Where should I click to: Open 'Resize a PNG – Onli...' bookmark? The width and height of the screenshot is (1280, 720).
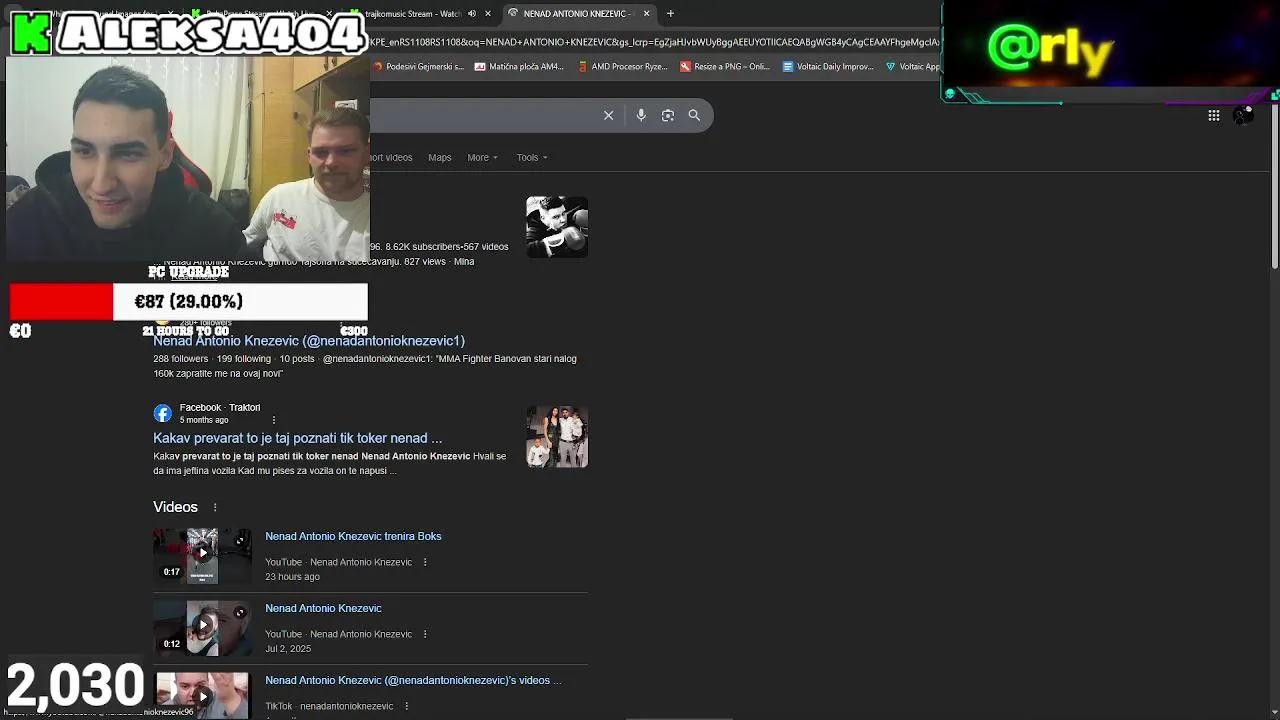click(x=725, y=67)
